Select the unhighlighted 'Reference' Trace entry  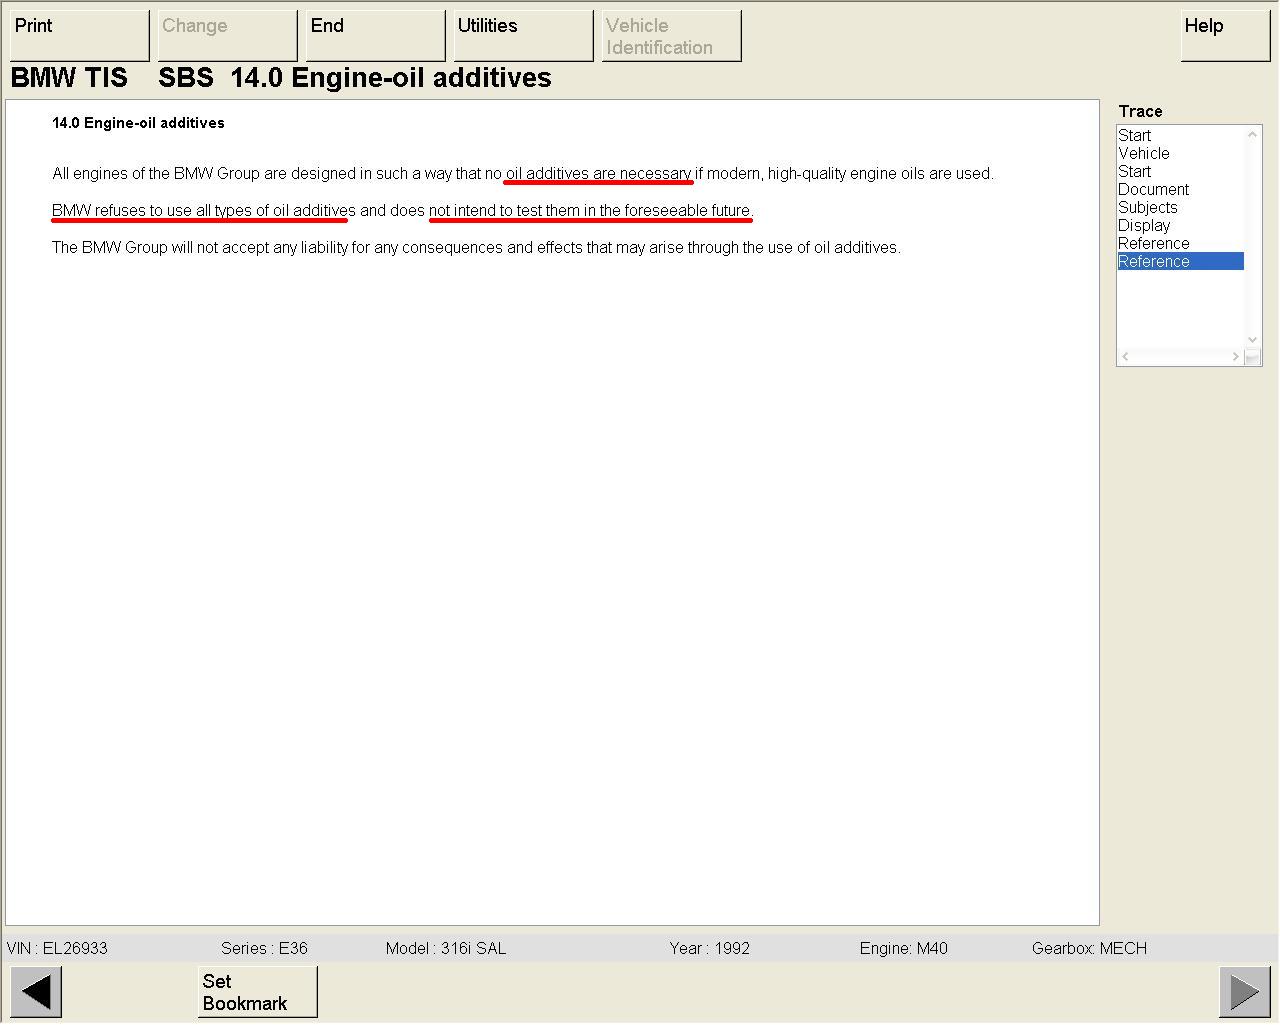(1180, 243)
